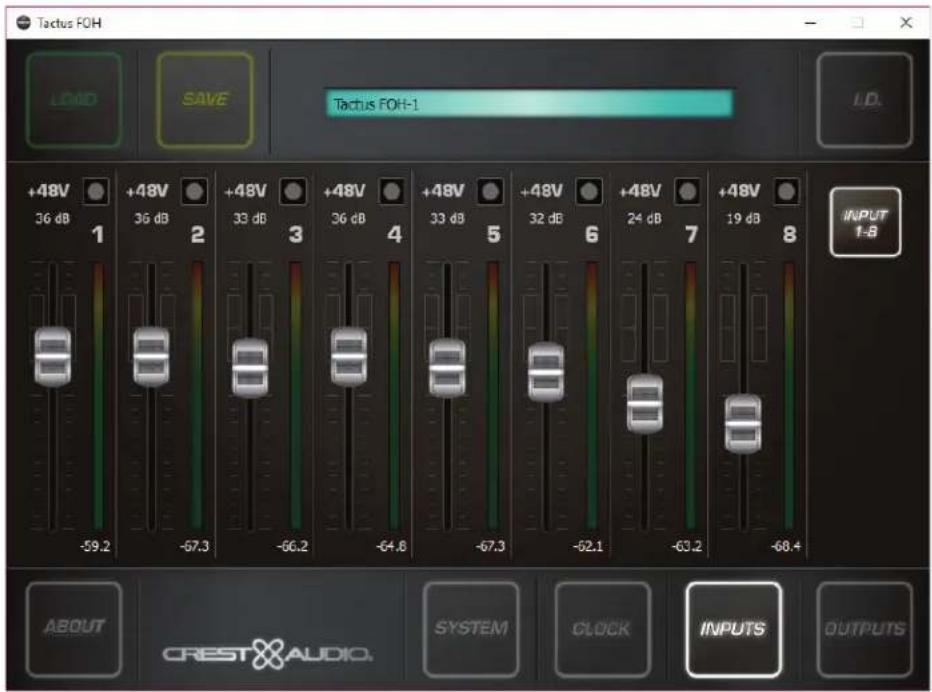Select the INPUT 1-8 bank button

(x=865, y=222)
